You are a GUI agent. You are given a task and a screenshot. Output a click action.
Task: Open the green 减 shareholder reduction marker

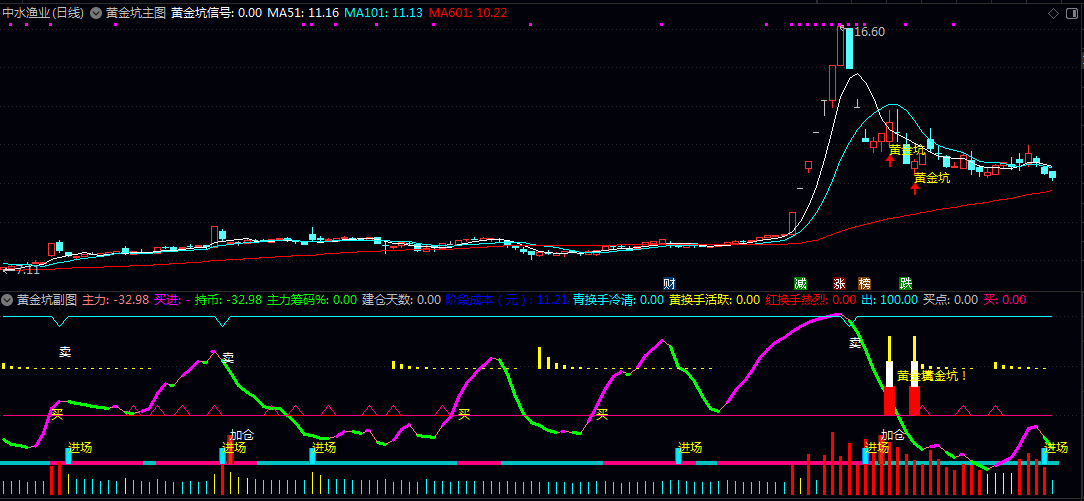800,283
